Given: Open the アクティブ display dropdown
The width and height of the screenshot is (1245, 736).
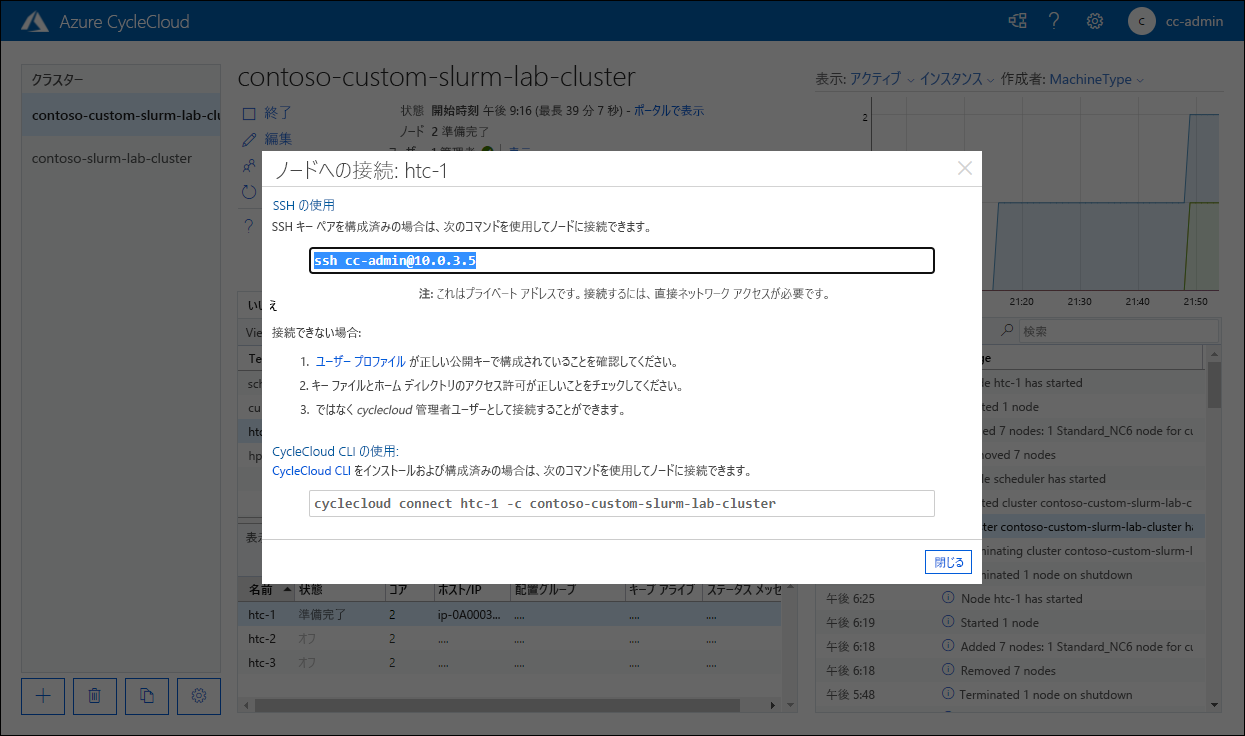Looking at the screenshot, I should click(x=883, y=79).
